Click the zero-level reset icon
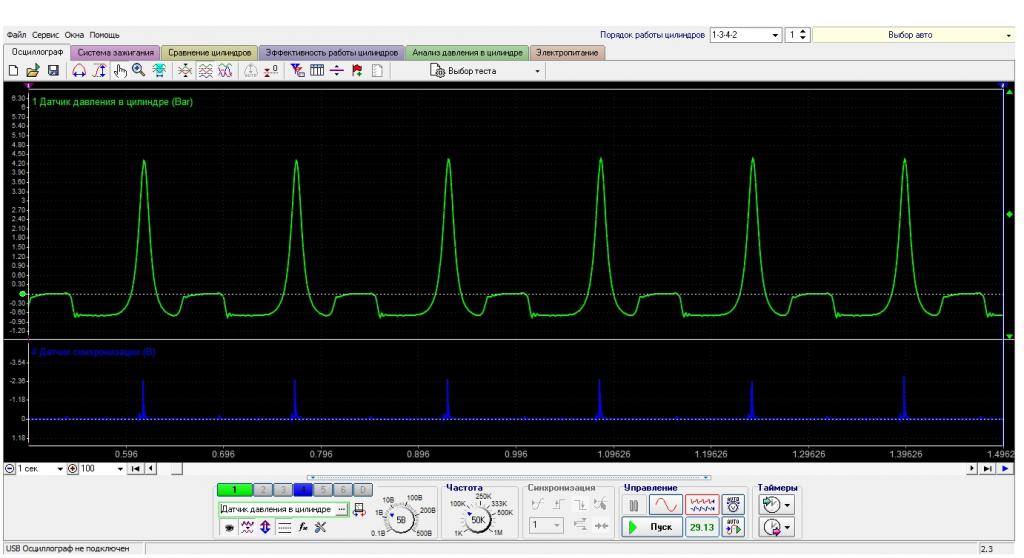The height and width of the screenshot is (558, 1024). click(x=271, y=71)
